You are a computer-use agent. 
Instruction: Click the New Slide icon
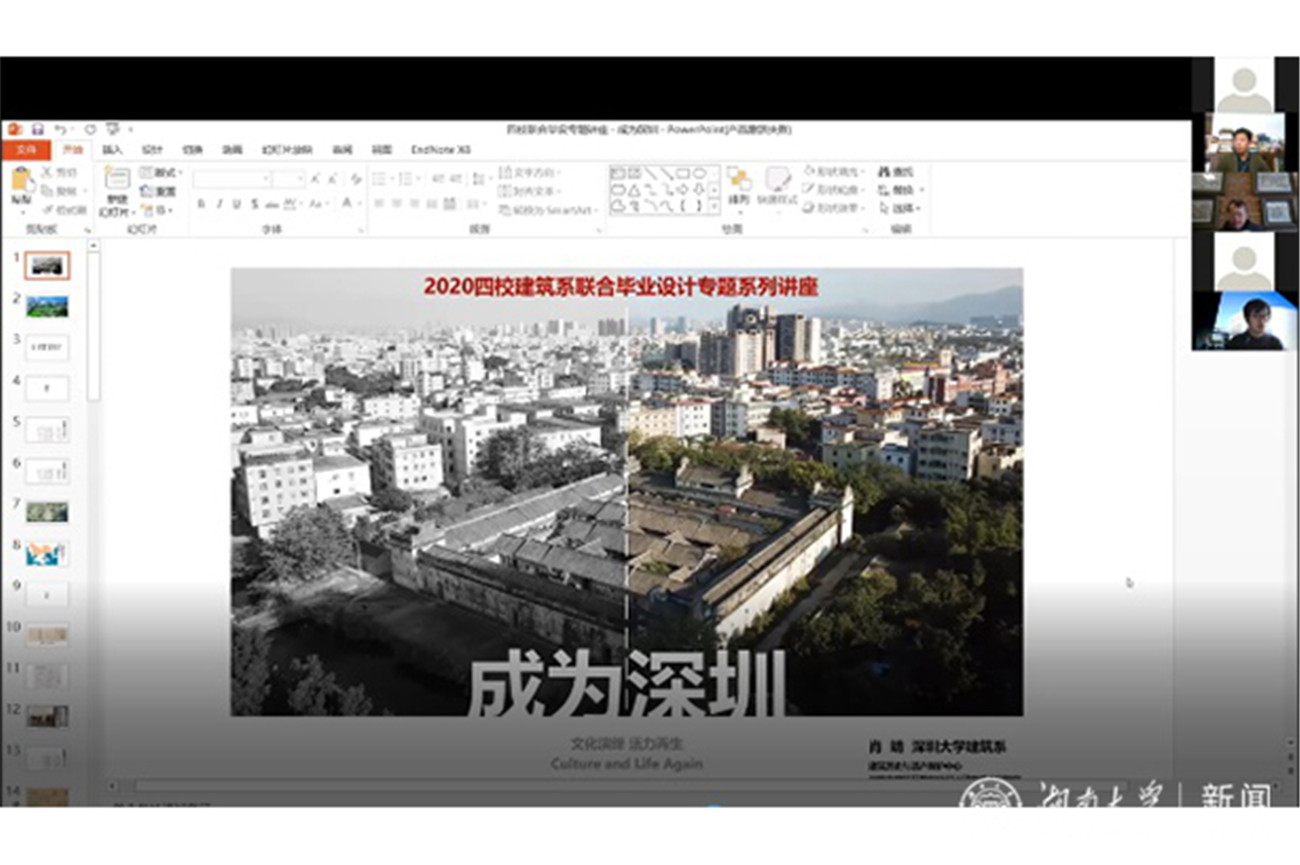(x=117, y=179)
